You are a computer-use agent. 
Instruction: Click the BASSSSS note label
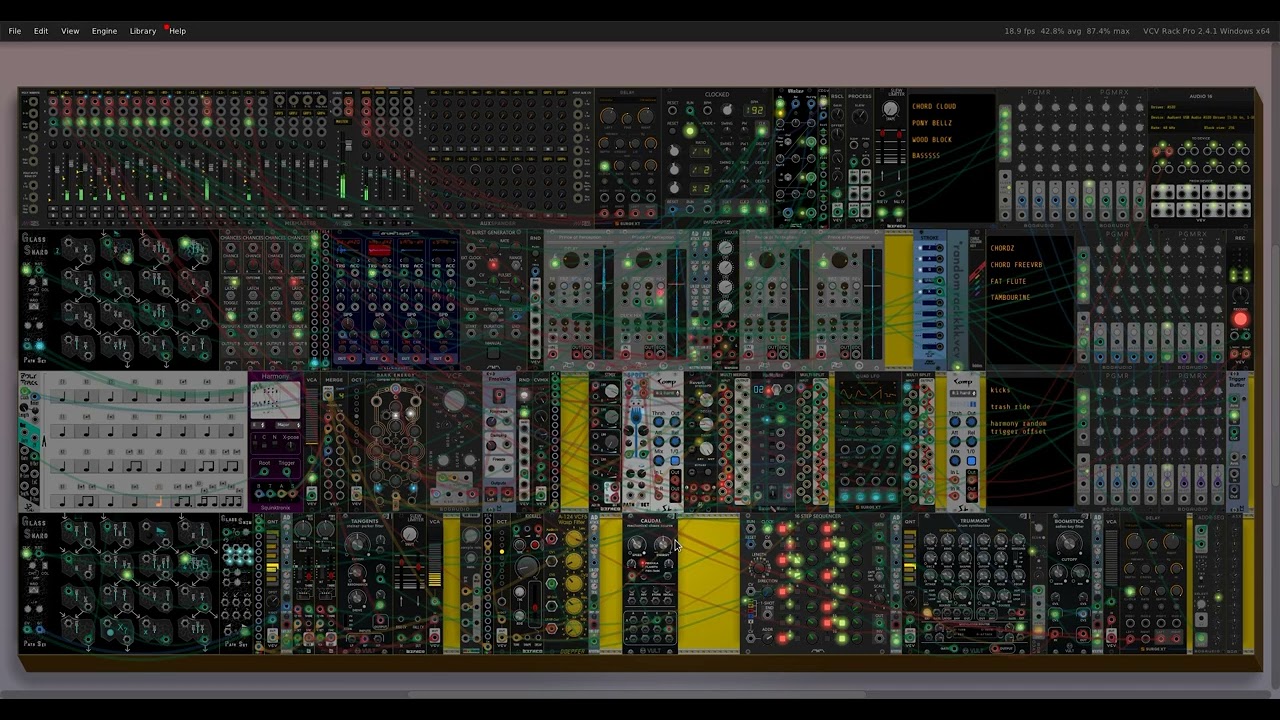pyautogui.click(x=926, y=156)
